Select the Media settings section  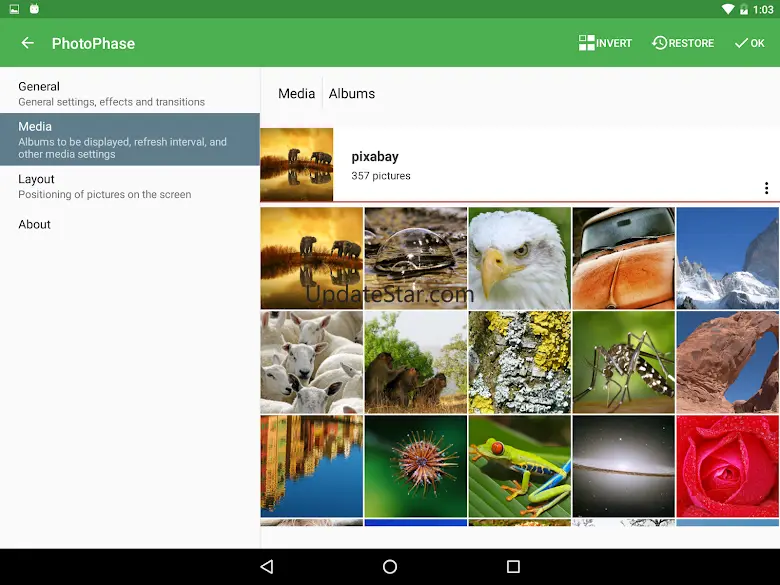tap(130, 139)
